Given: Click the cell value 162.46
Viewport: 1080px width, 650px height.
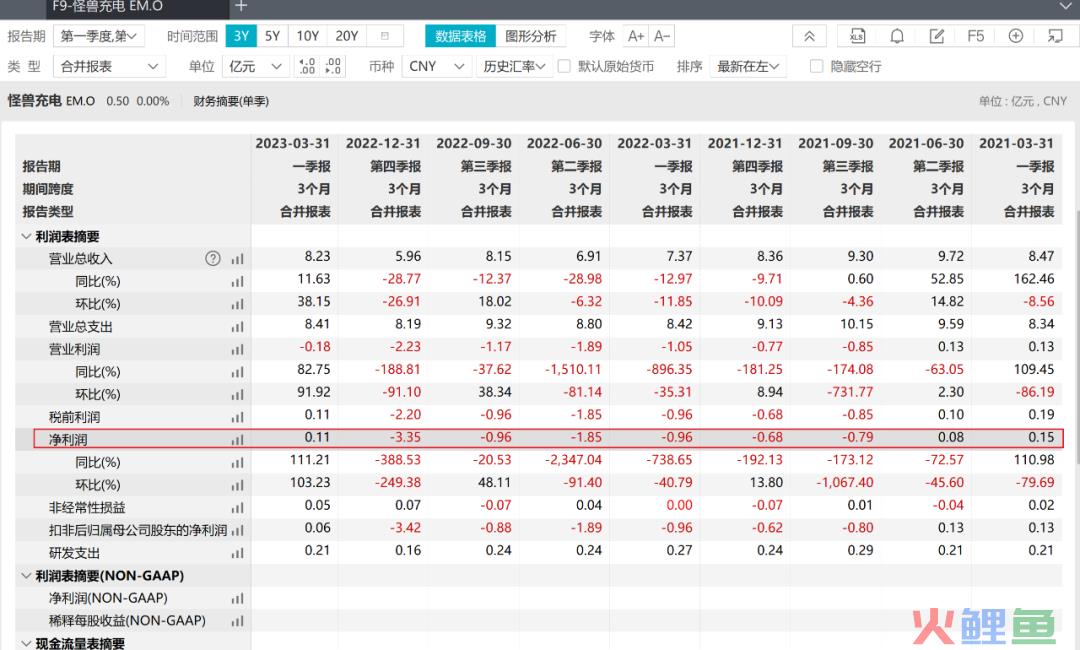Looking at the screenshot, I should [x=1034, y=279].
